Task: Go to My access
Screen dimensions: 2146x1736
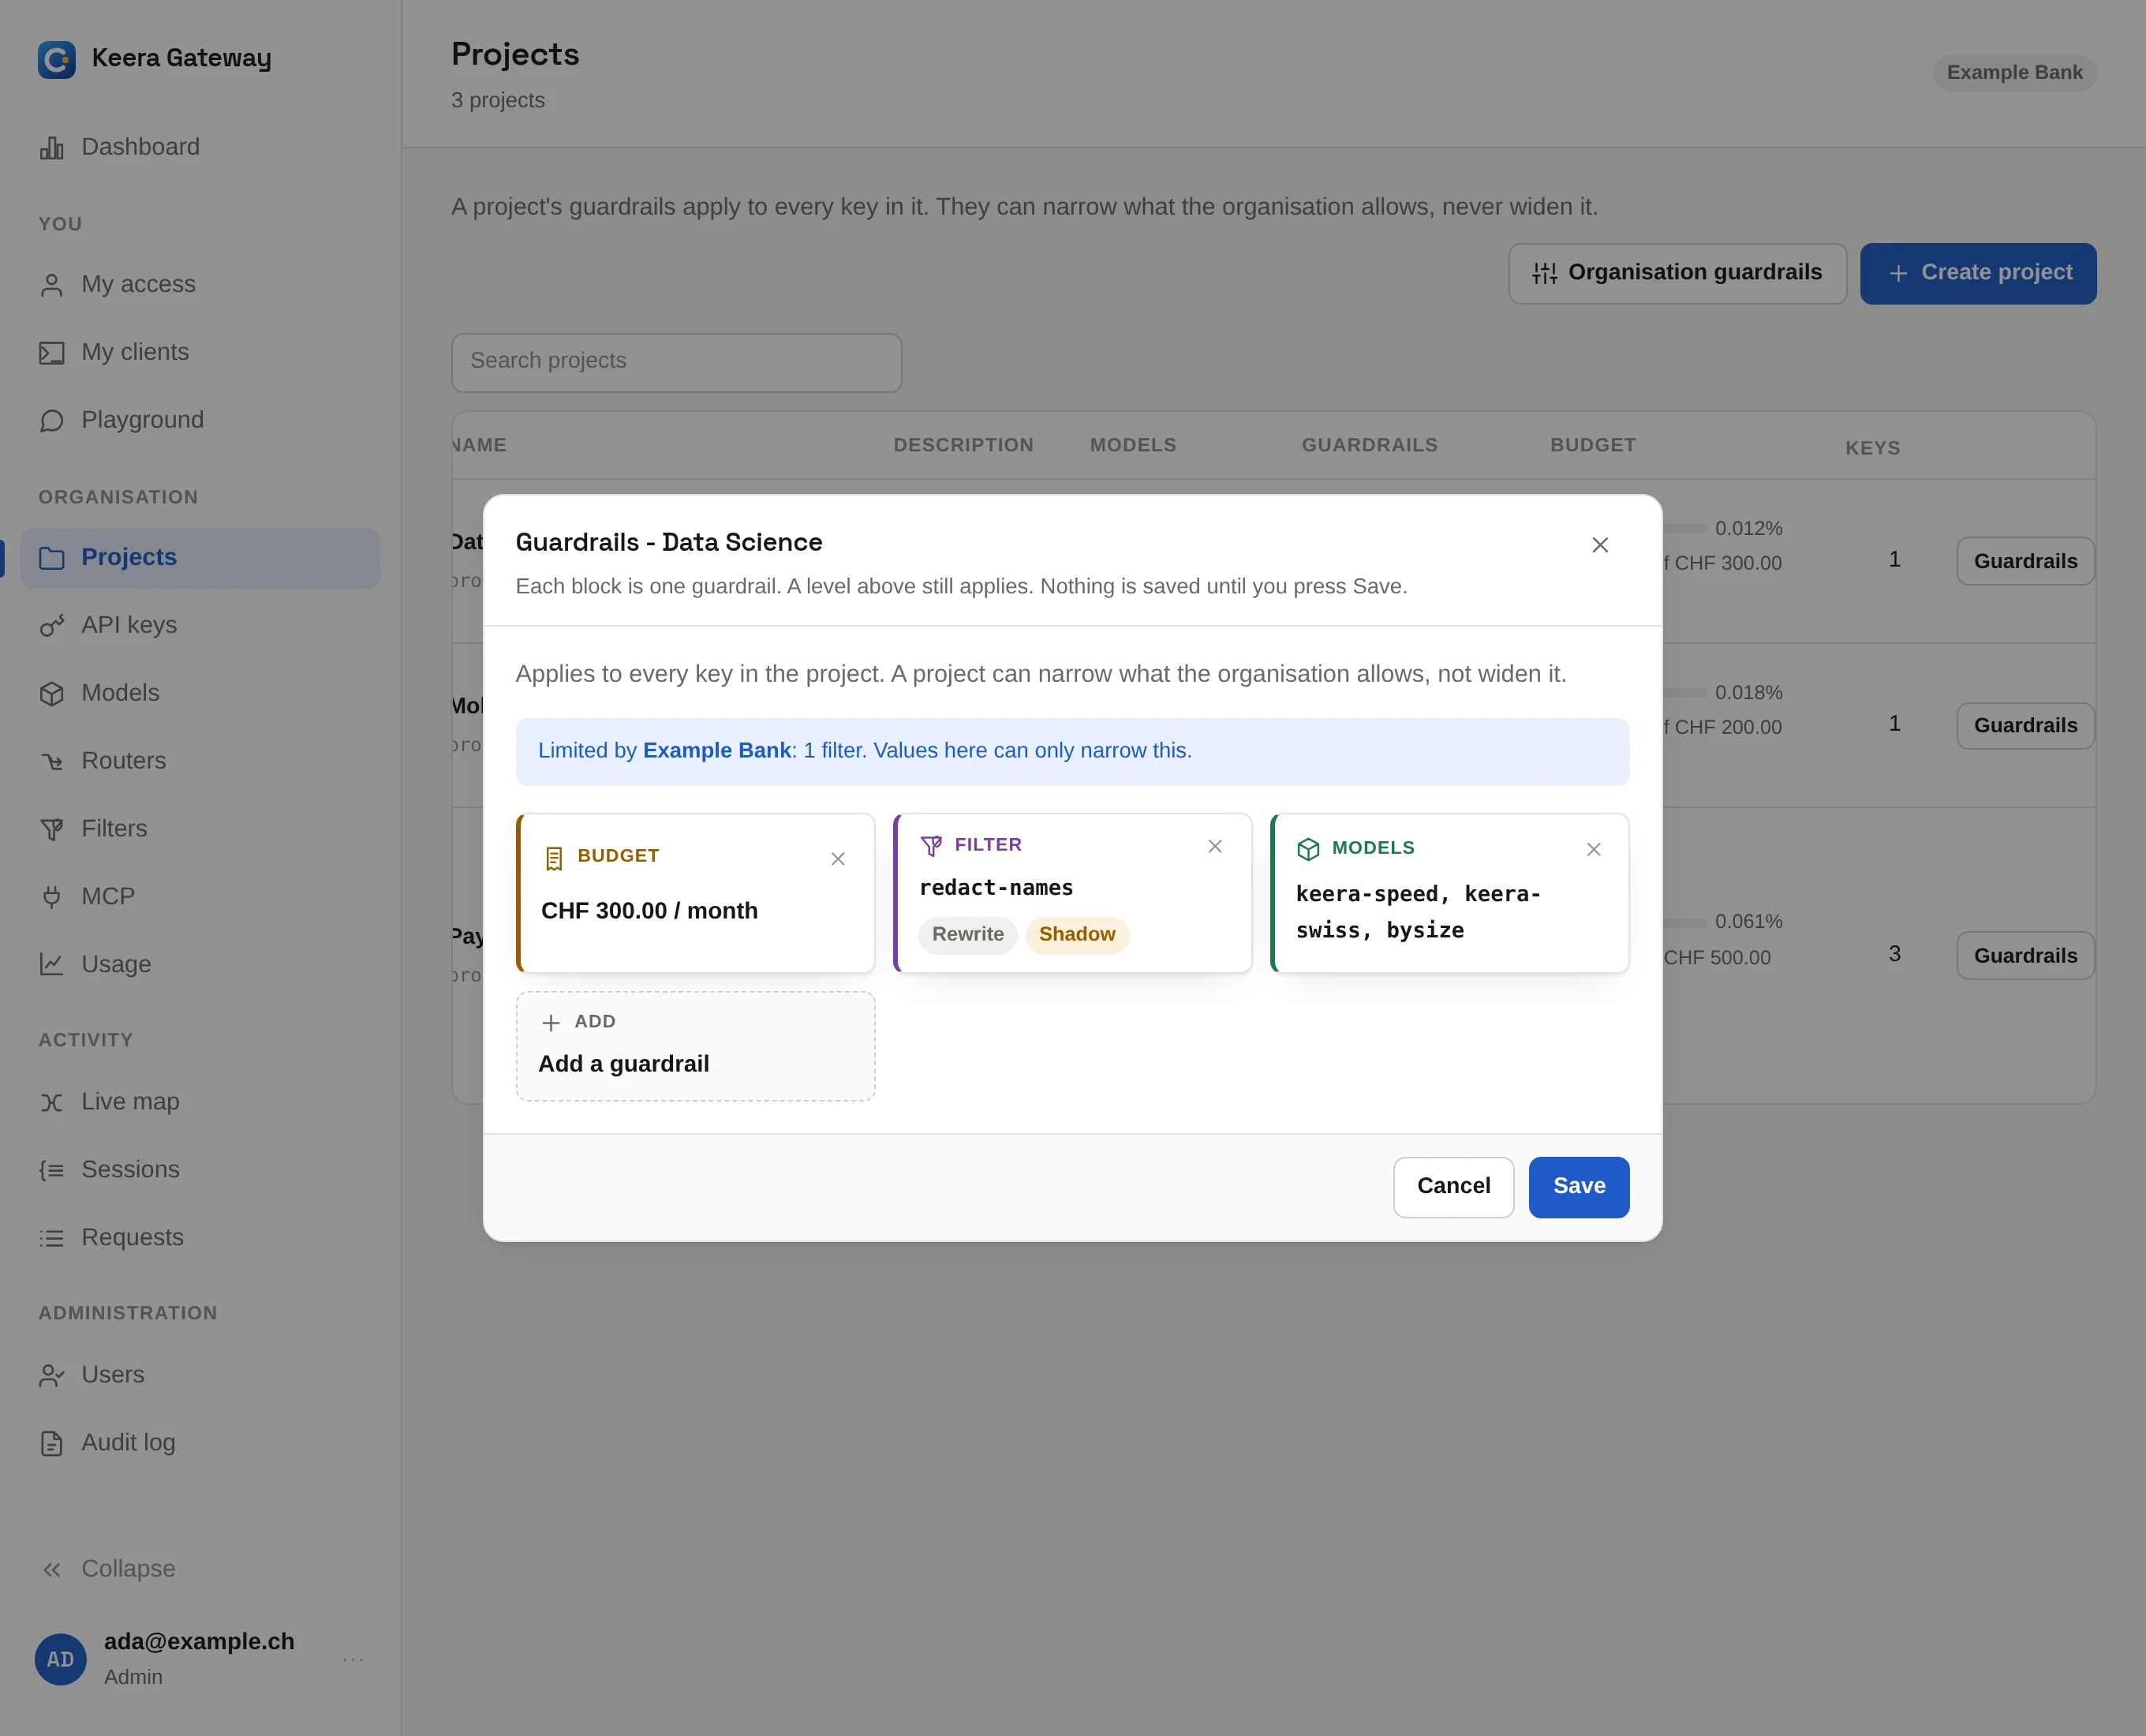Action: pos(200,284)
